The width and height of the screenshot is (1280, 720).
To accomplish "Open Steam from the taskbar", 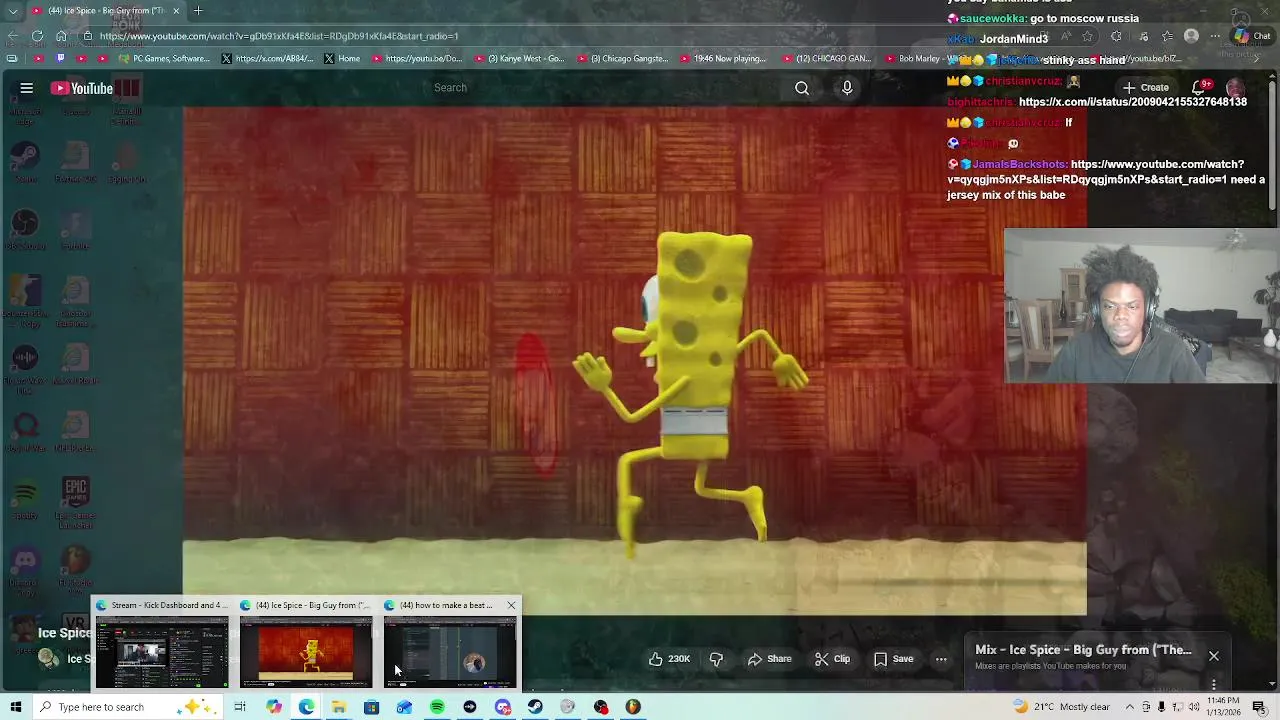I will (x=535, y=707).
